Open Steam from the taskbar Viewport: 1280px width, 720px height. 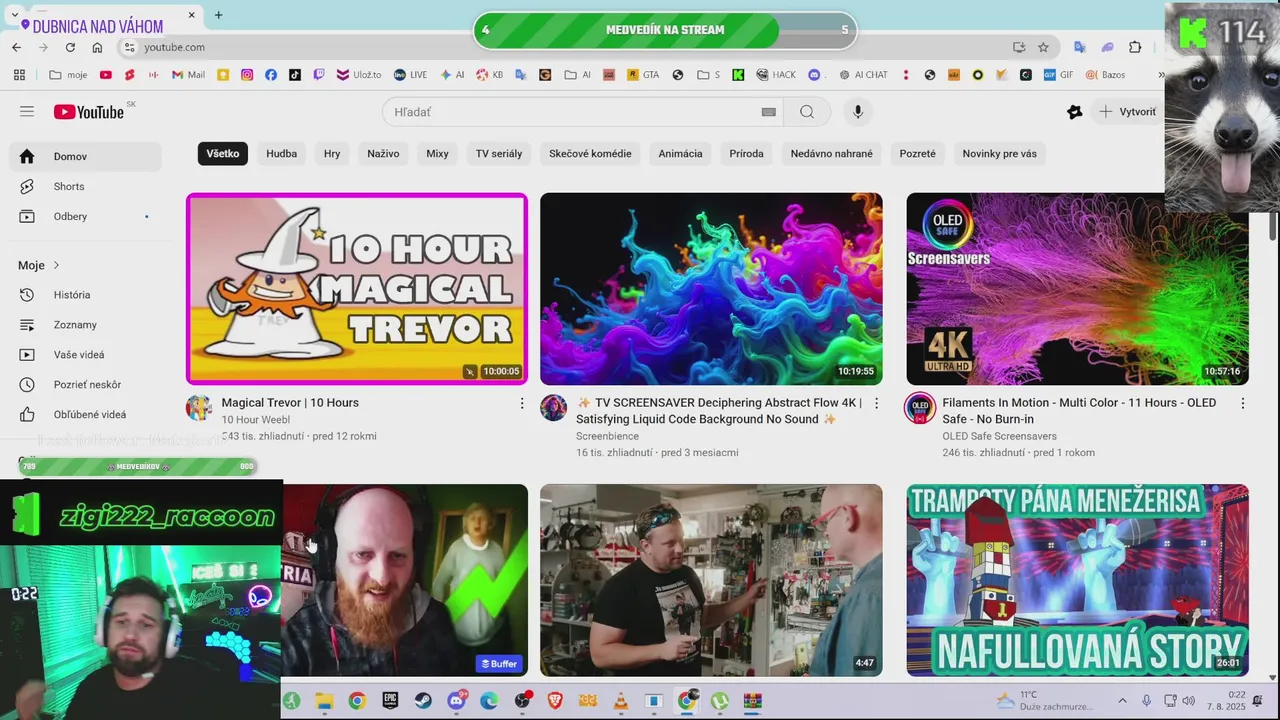(x=423, y=701)
